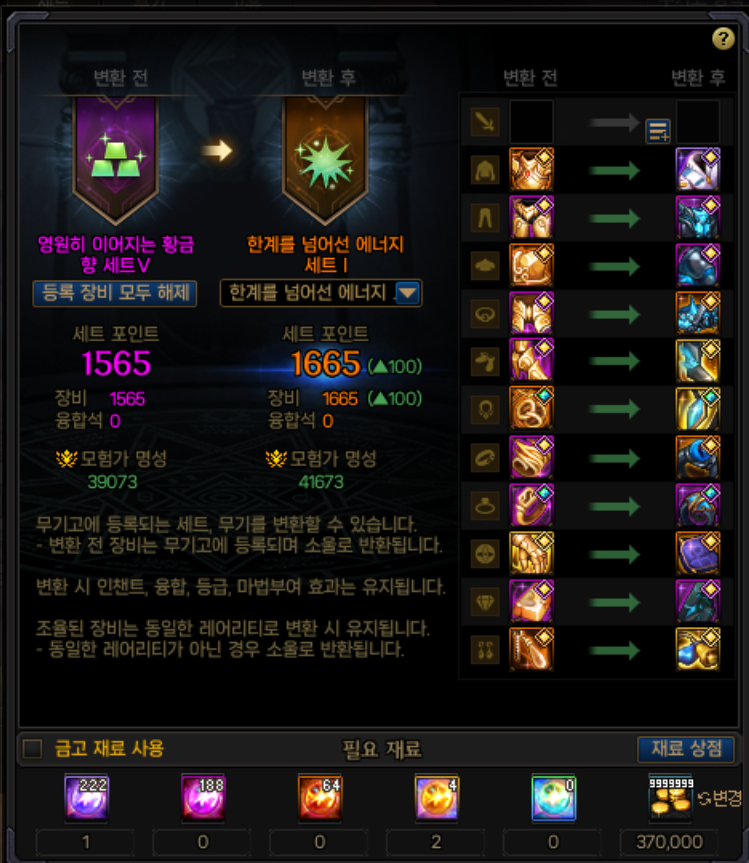The image size is (749, 863).
Task: Click the yellow question mark help icon
Action: click(723, 39)
